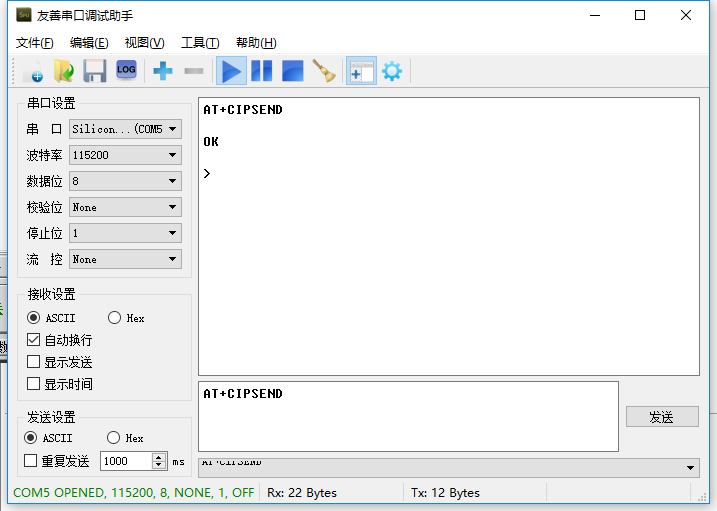Screen dimensions: 717x511
Task: Click the blue stop square icon
Action: click(293, 71)
